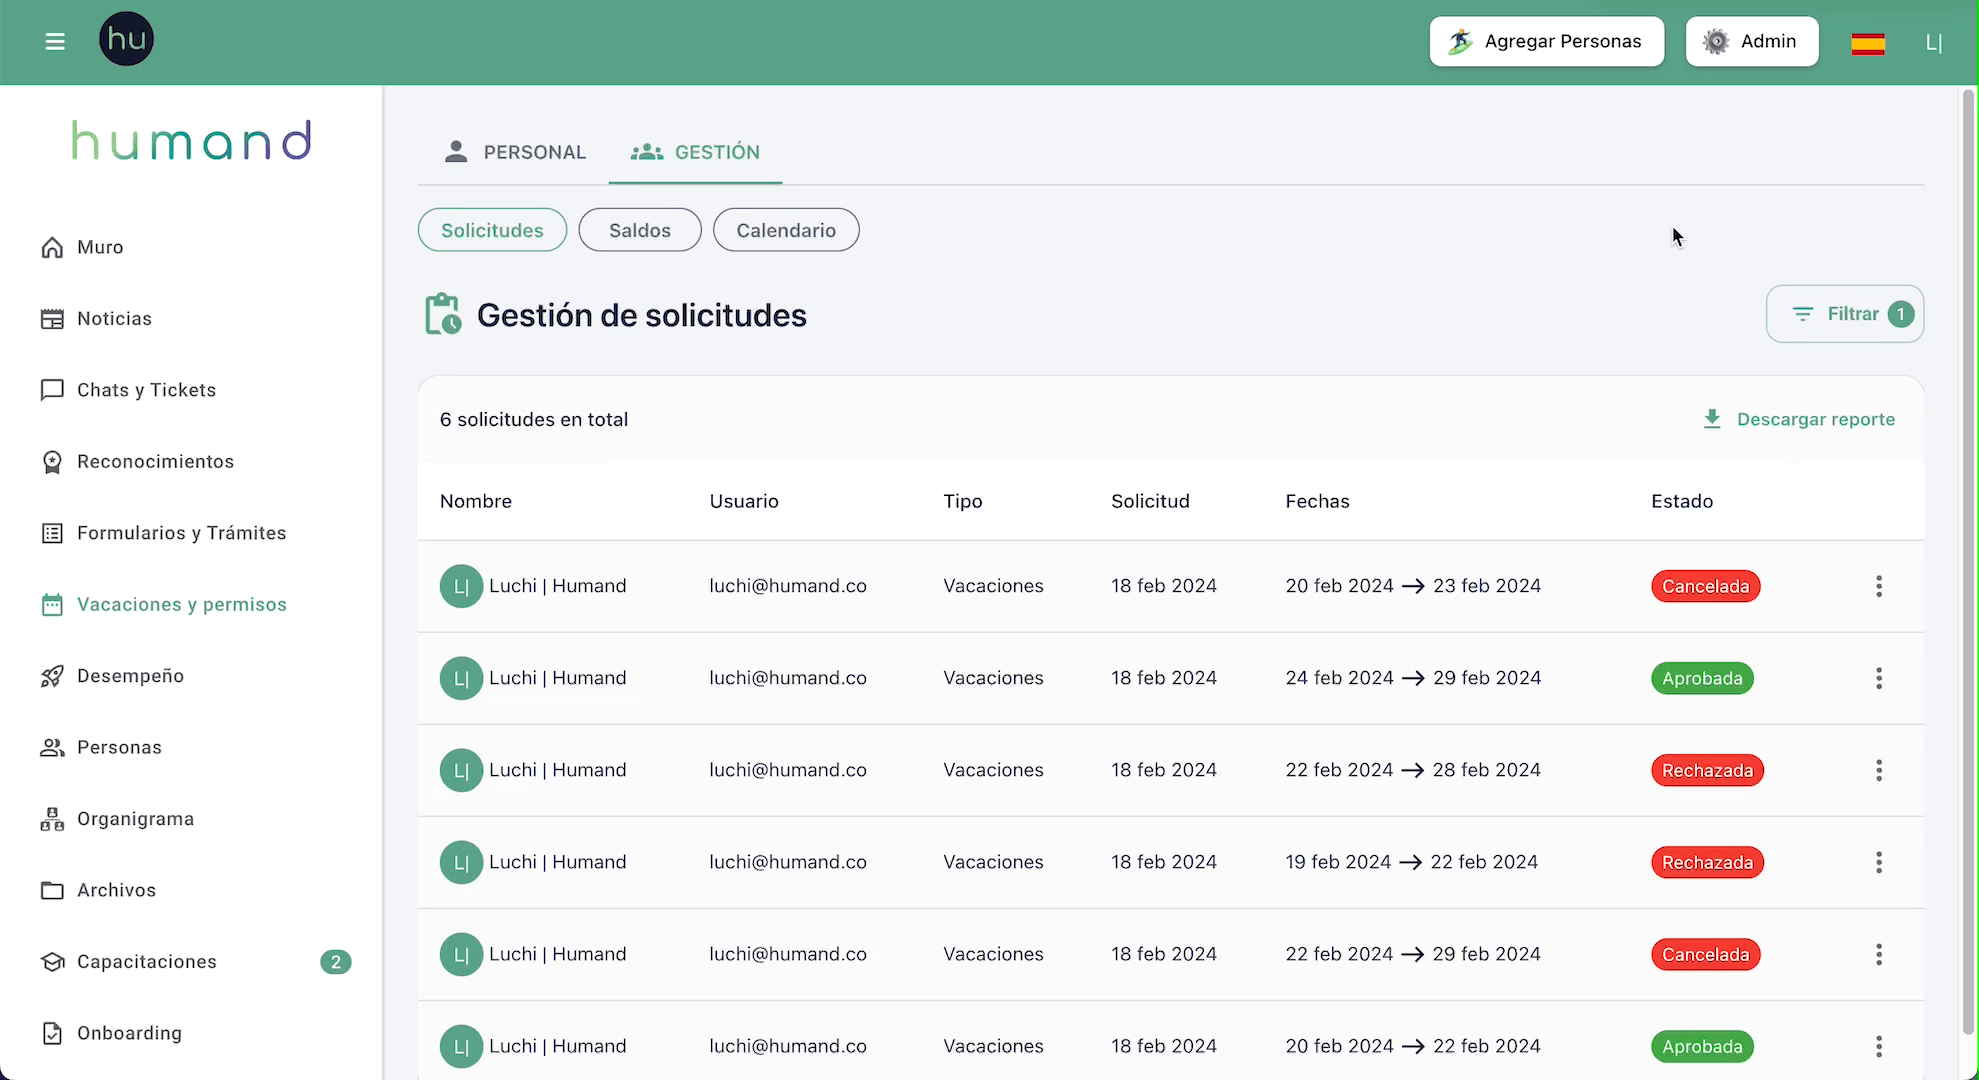Click the Filtrar button
Image resolution: width=1979 pixels, height=1080 pixels.
tap(1844, 314)
